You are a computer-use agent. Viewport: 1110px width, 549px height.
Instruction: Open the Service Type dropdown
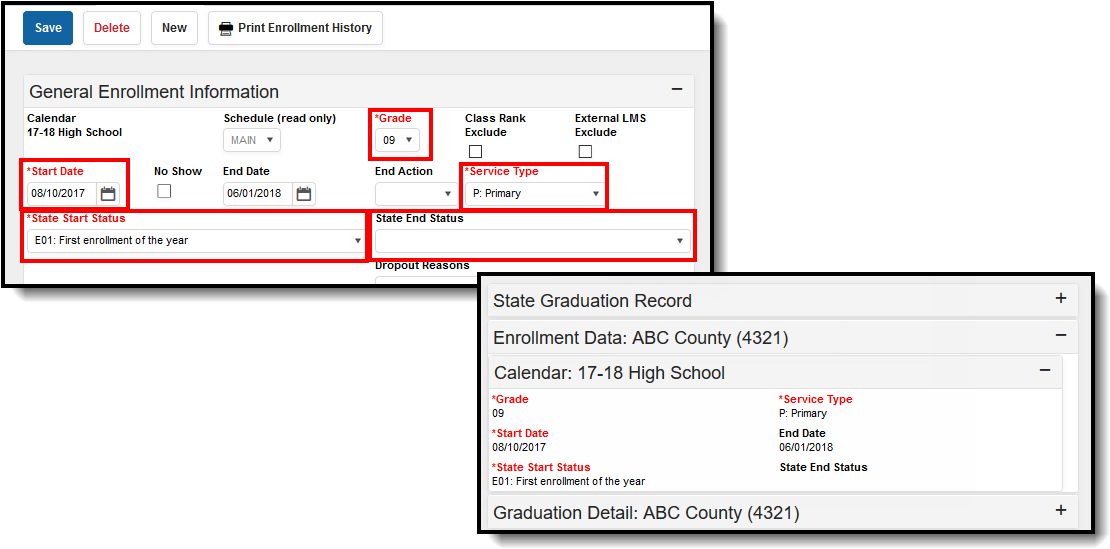click(534, 193)
